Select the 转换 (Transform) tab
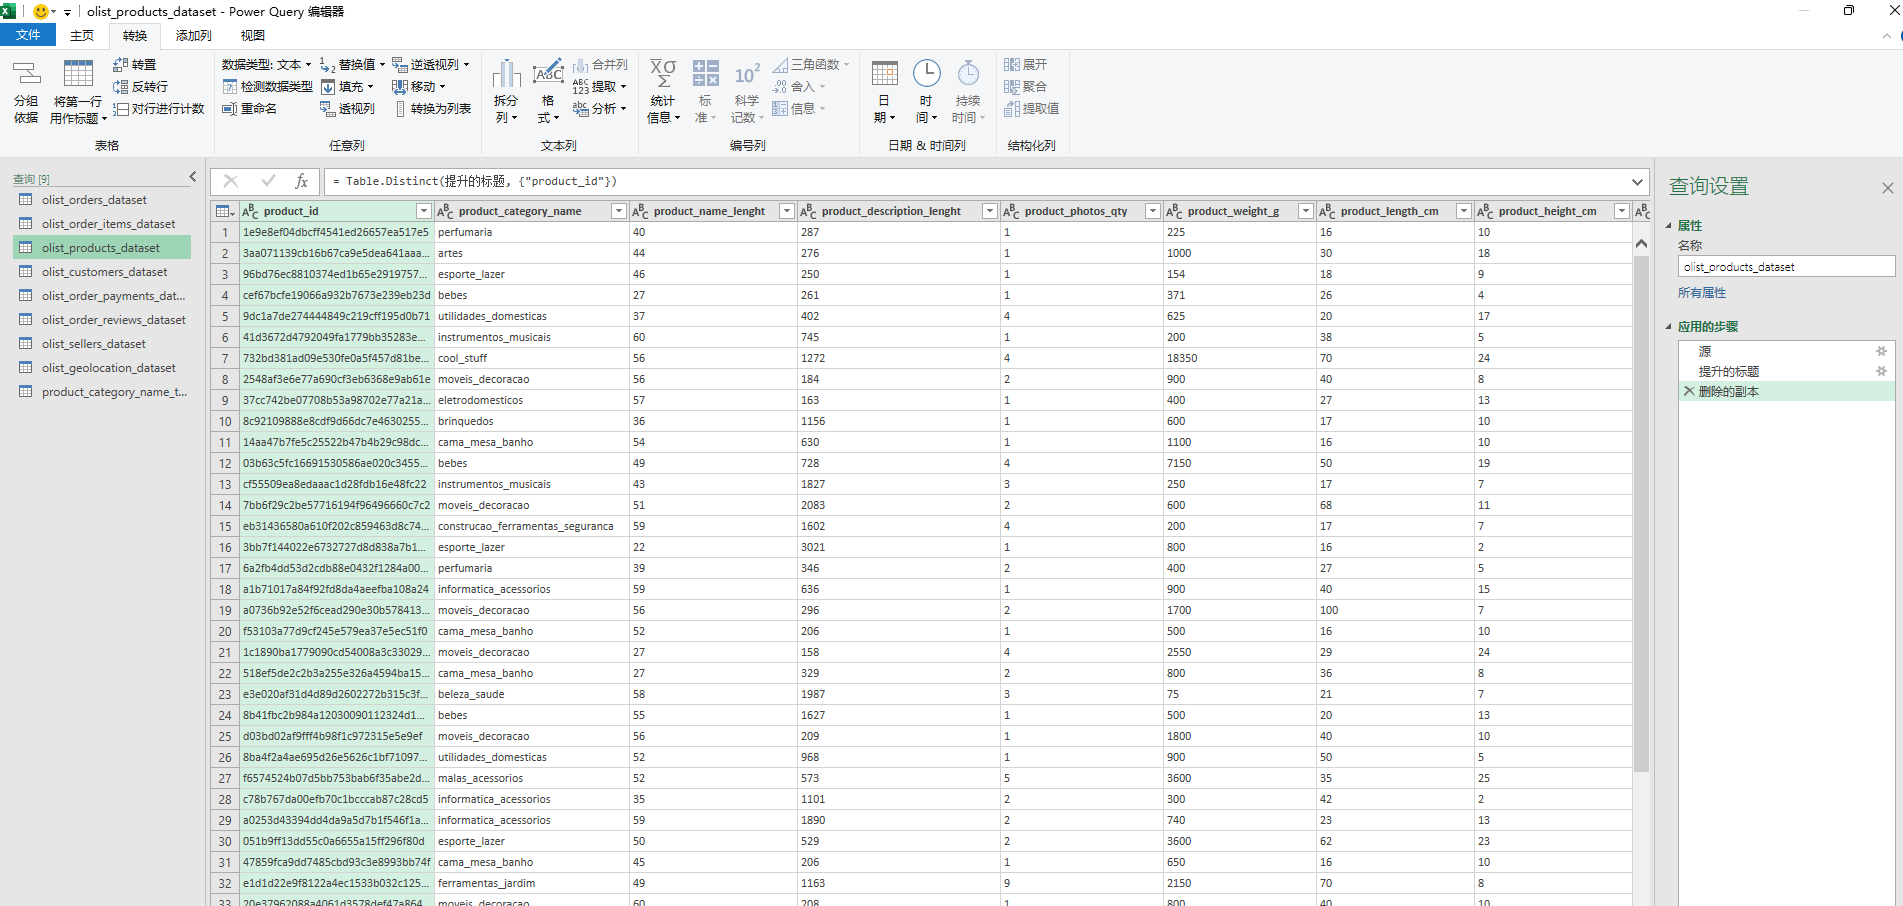 point(135,35)
